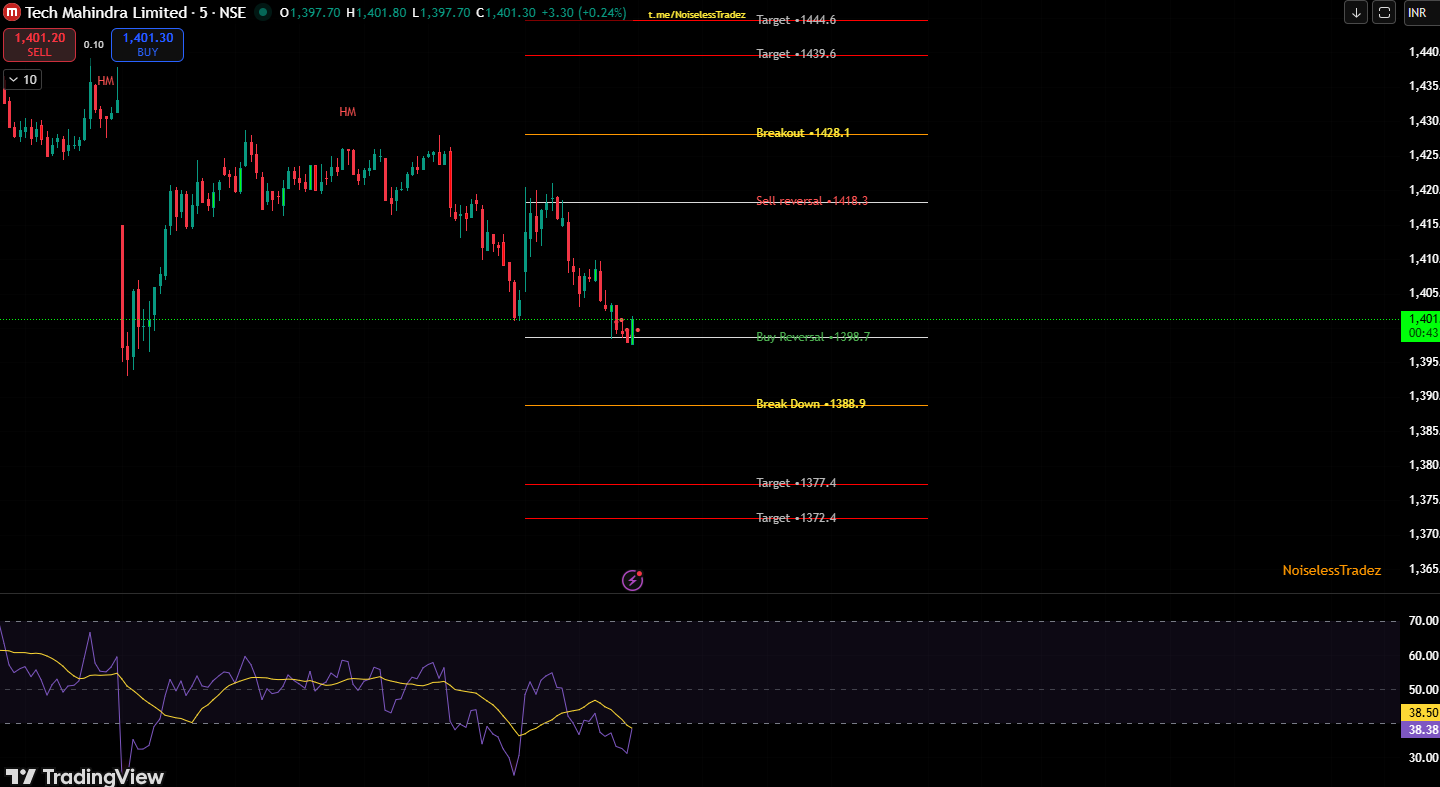Click the HM marker beside the BUY button
The width and height of the screenshot is (1440, 787).
[106, 80]
